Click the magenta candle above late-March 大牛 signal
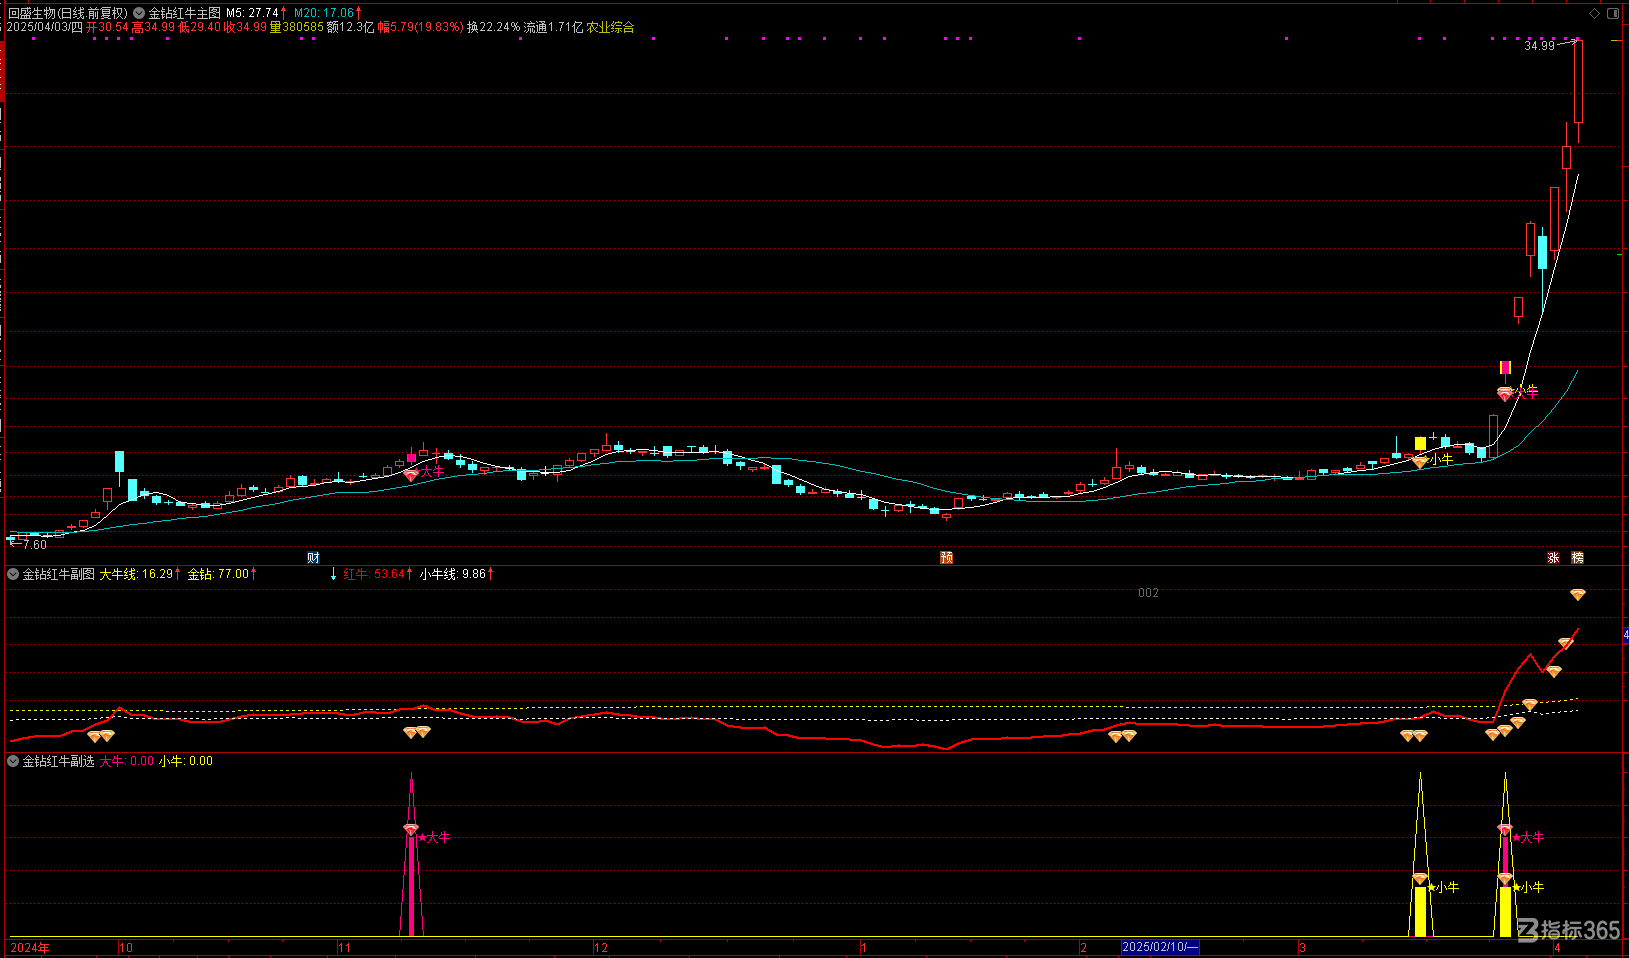The width and height of the screenshot is (1629, 958). click(x=1505, y=368)
